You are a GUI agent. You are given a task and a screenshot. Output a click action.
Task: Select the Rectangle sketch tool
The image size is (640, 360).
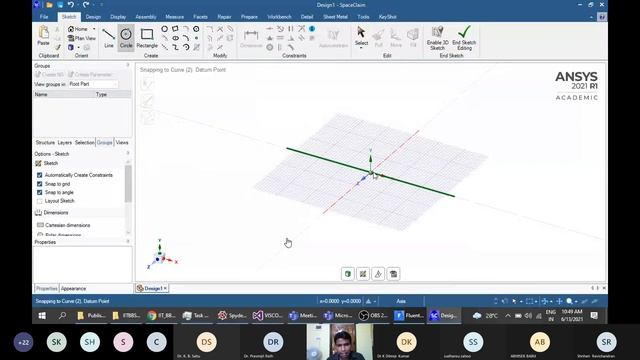click(x=147, y=38)
